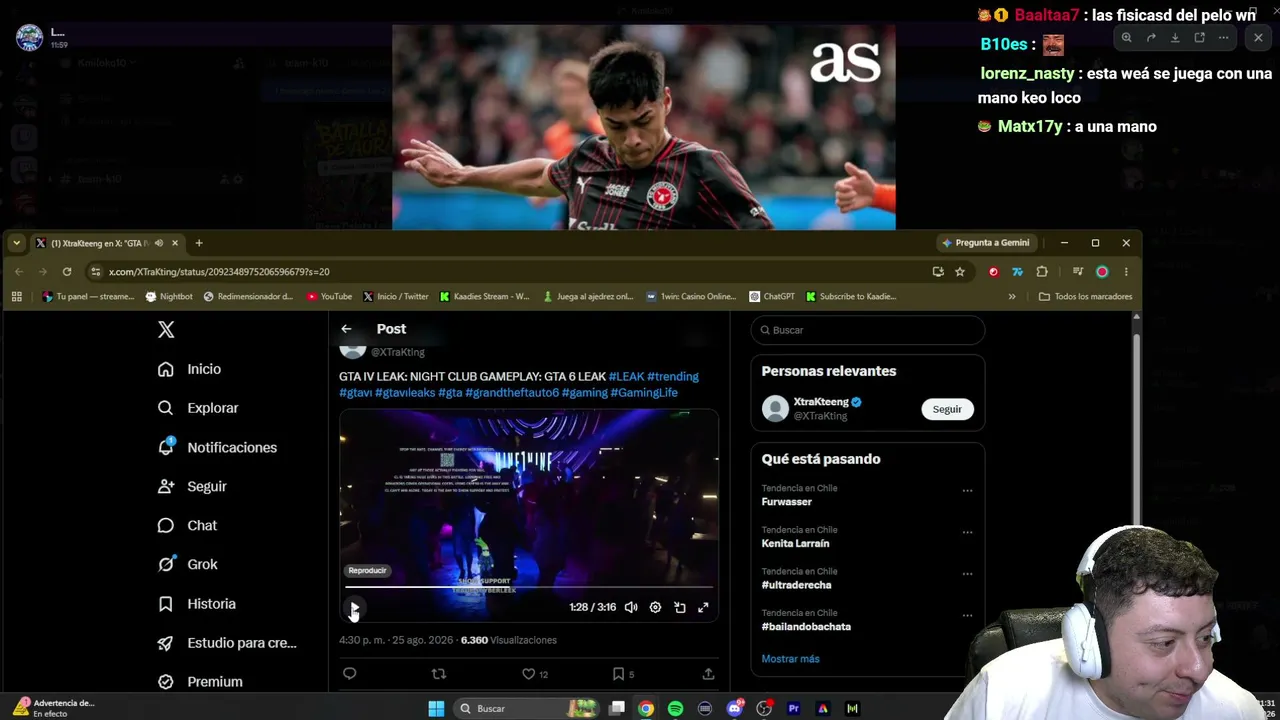Screen dimensions: 1280x720
Task: Click Mostrar más under trends
Action: 790,659
